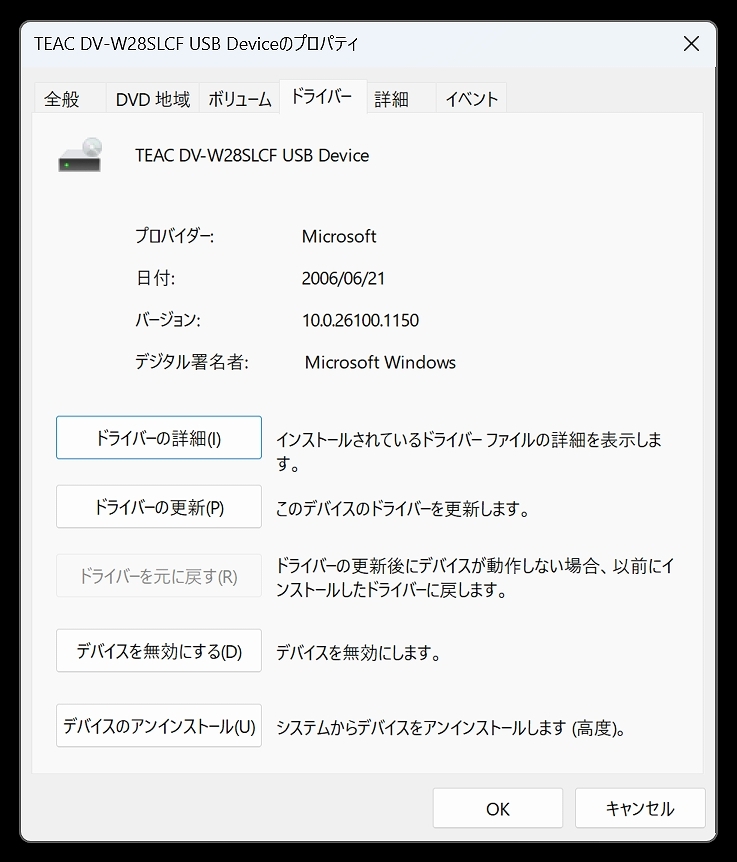Click デバイスを無効にする(D) button

click(x=159, y=650)
